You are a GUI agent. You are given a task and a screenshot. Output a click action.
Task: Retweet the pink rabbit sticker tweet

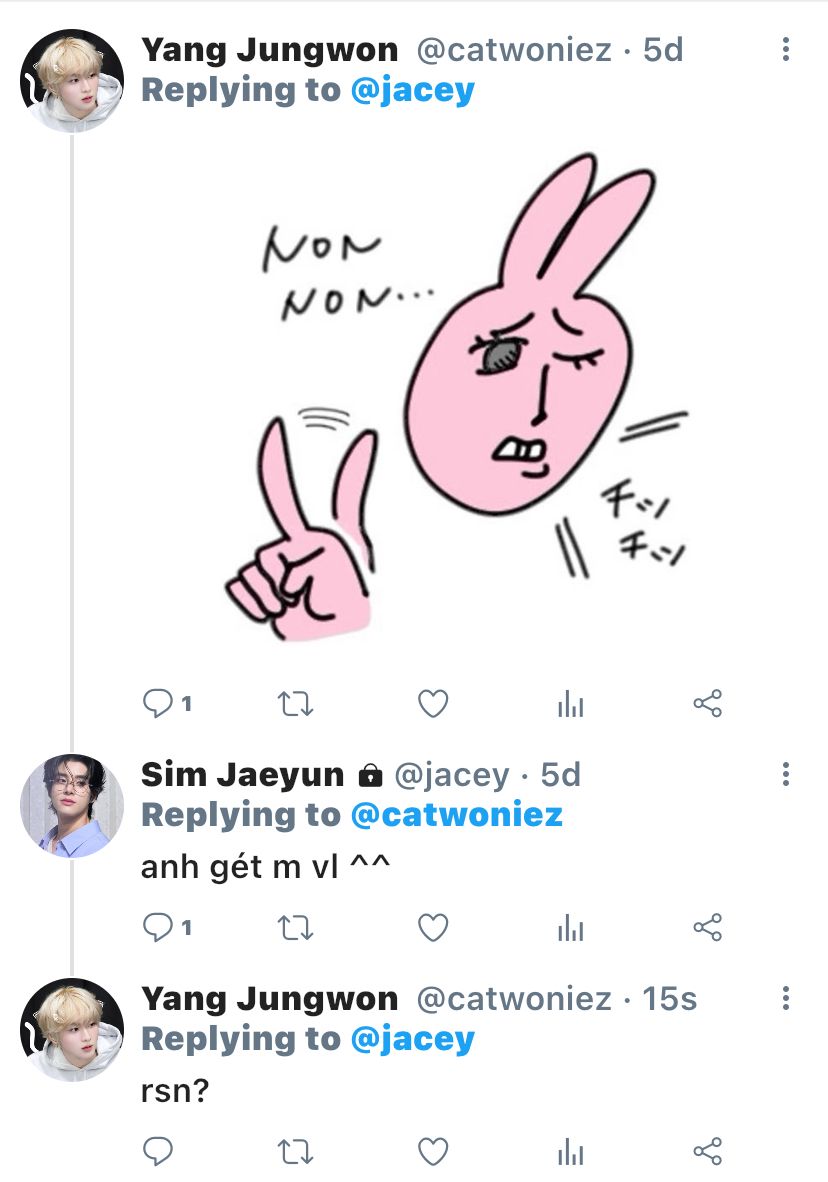point(294,705)
